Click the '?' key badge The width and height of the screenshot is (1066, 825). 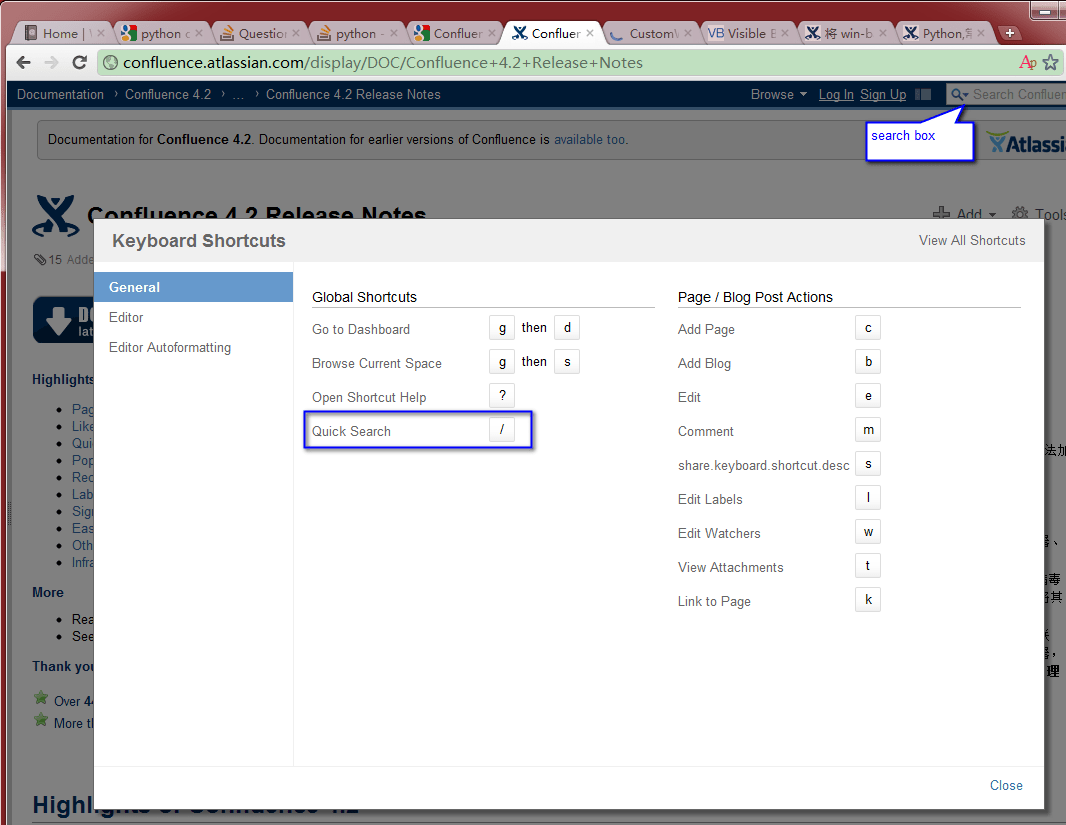point(502,396)
